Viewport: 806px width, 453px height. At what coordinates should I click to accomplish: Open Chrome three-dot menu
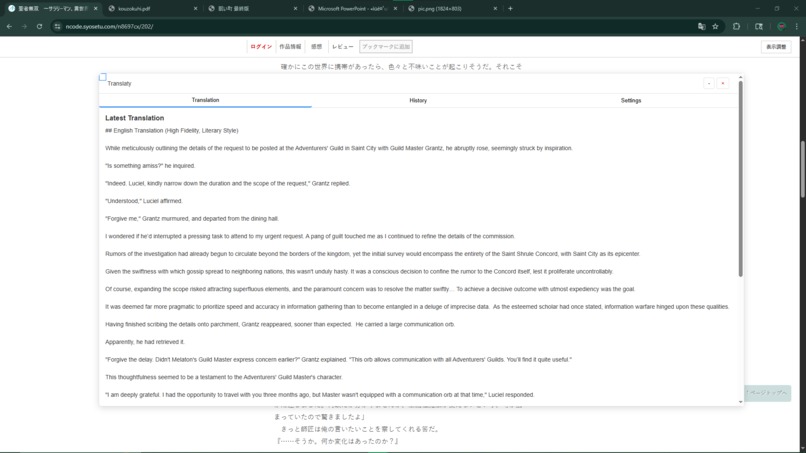(x=797, y=26)
